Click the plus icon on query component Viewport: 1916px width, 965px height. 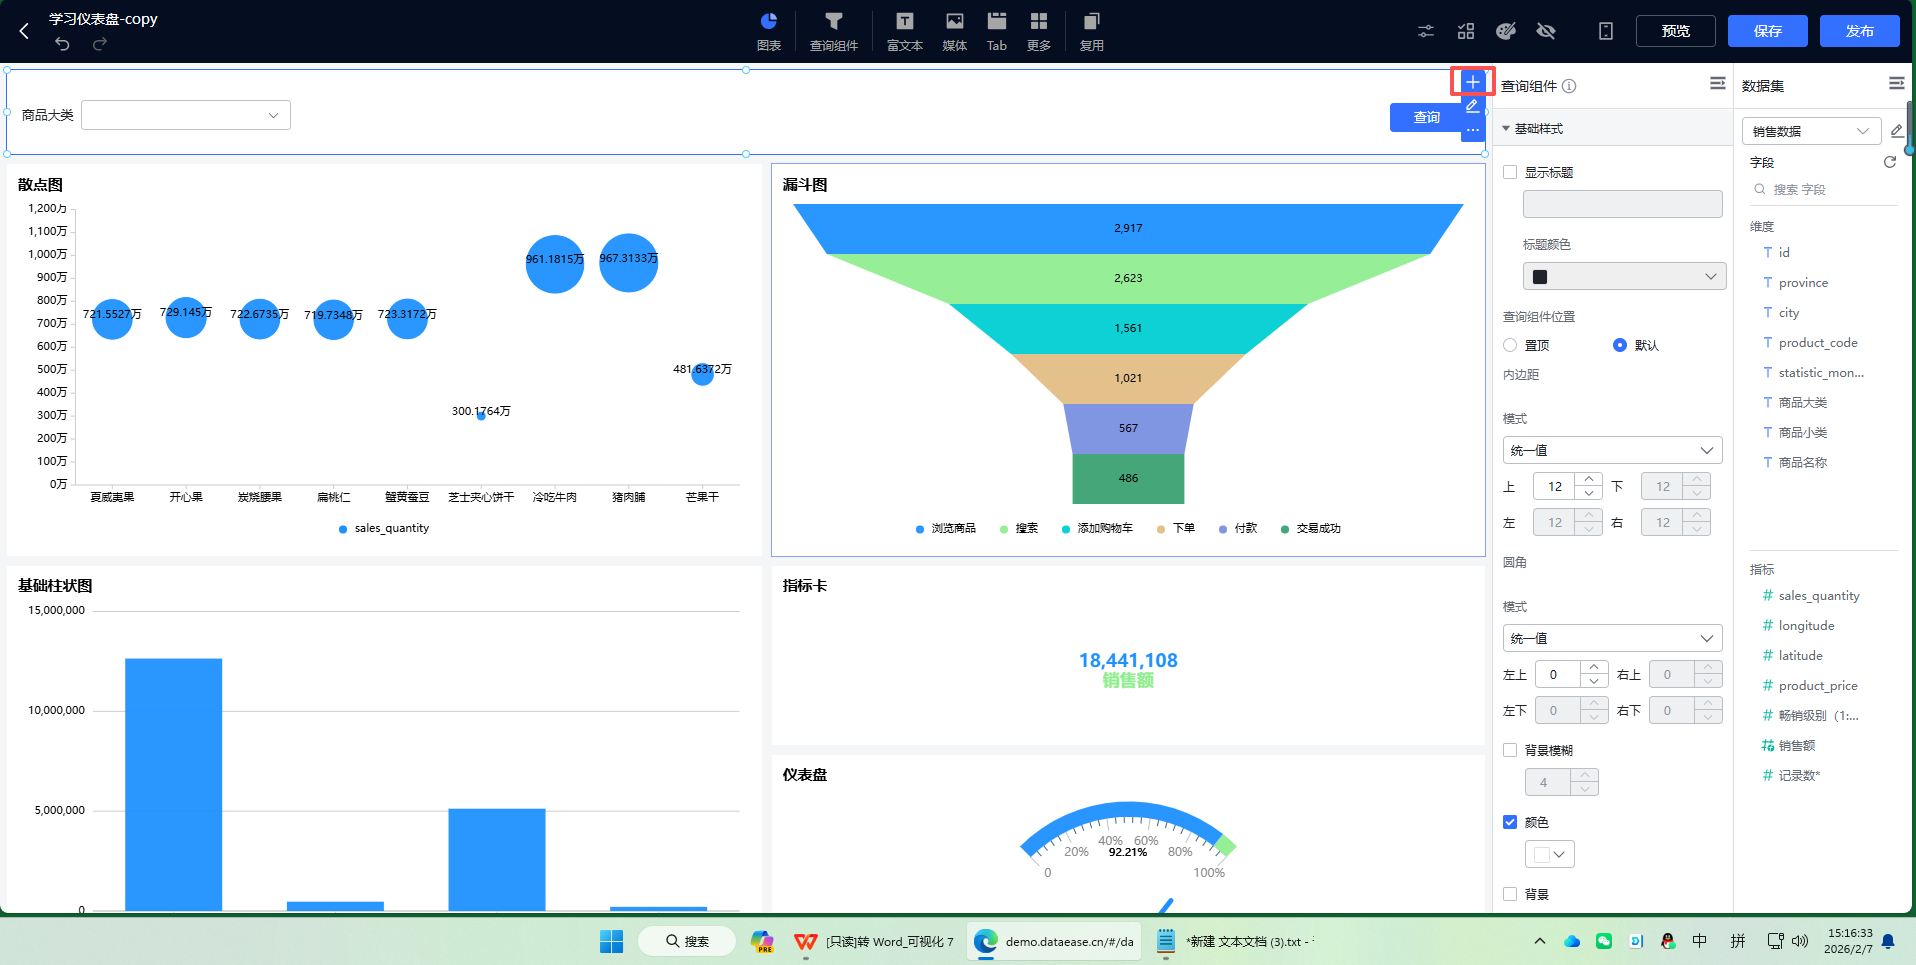click(1473, 82)
